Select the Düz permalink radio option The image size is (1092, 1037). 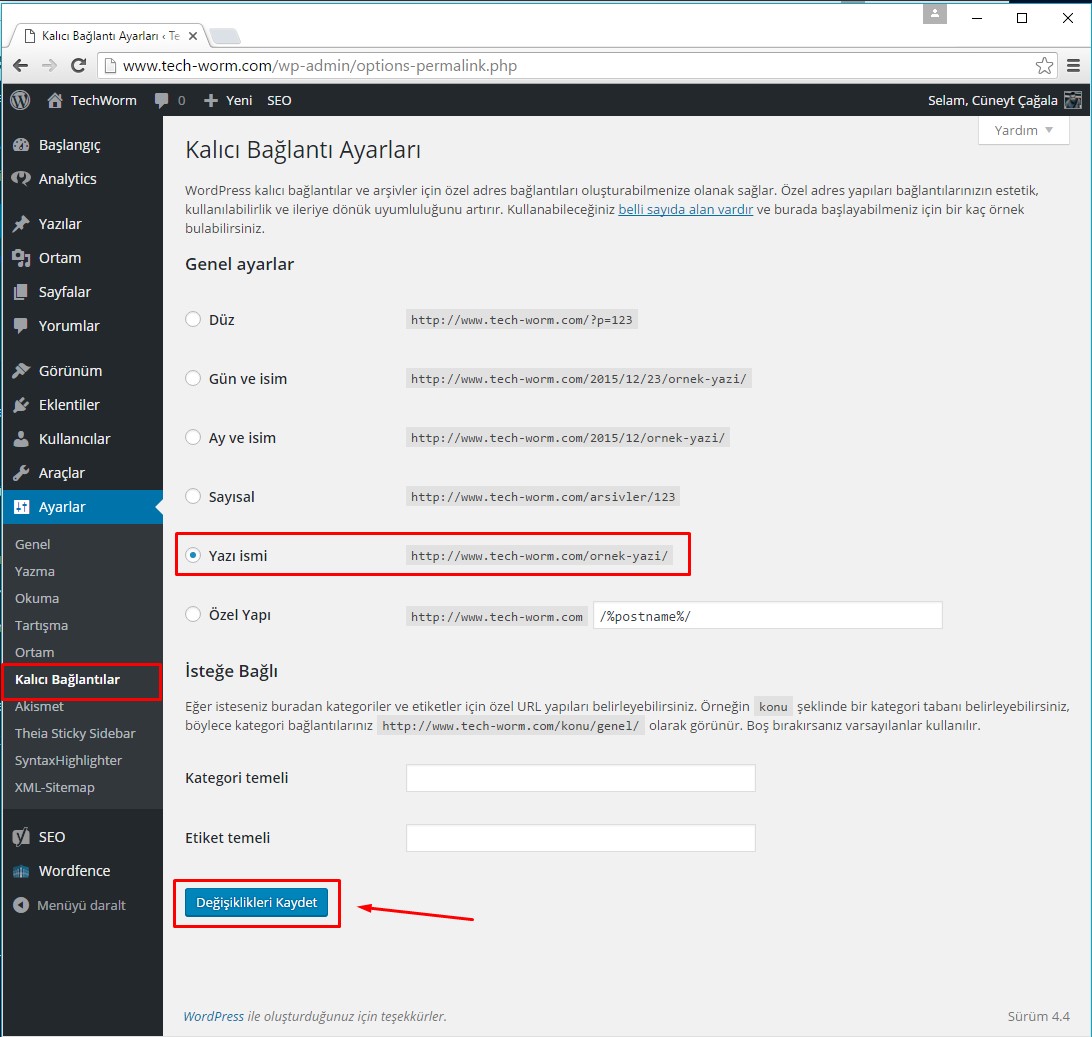[193, 320]
